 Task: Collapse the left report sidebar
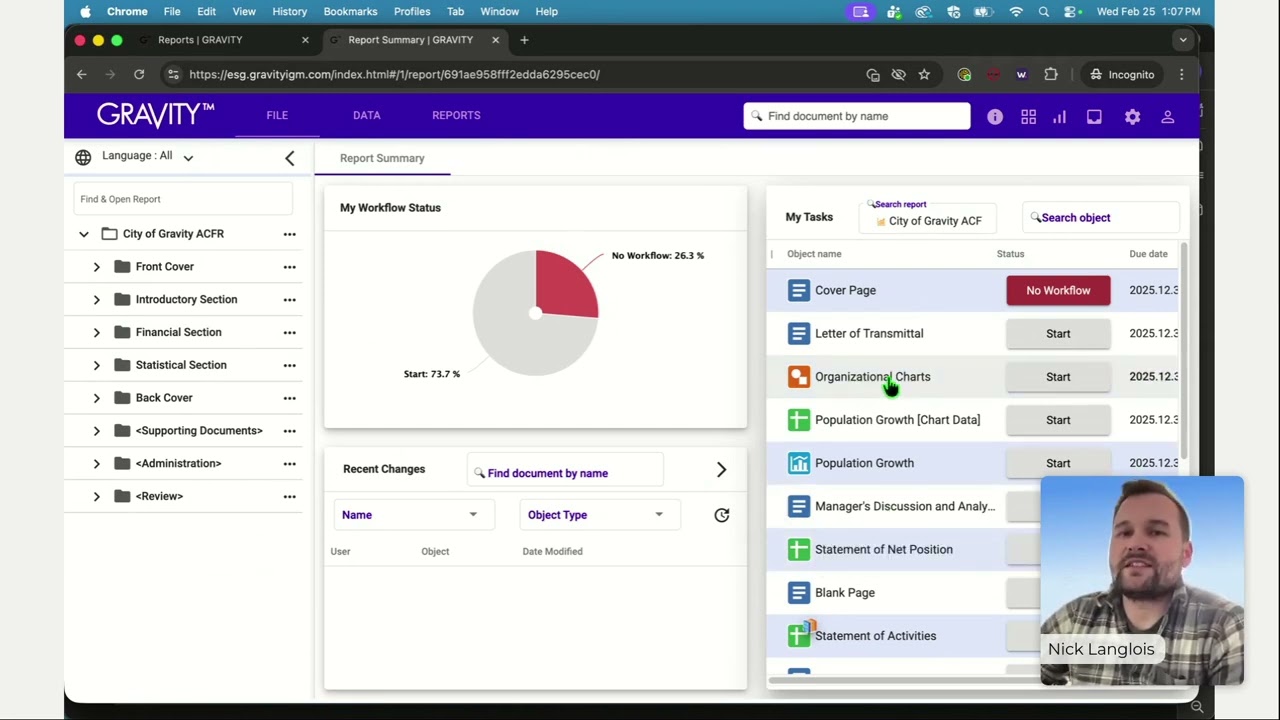[x=290, y=158]
